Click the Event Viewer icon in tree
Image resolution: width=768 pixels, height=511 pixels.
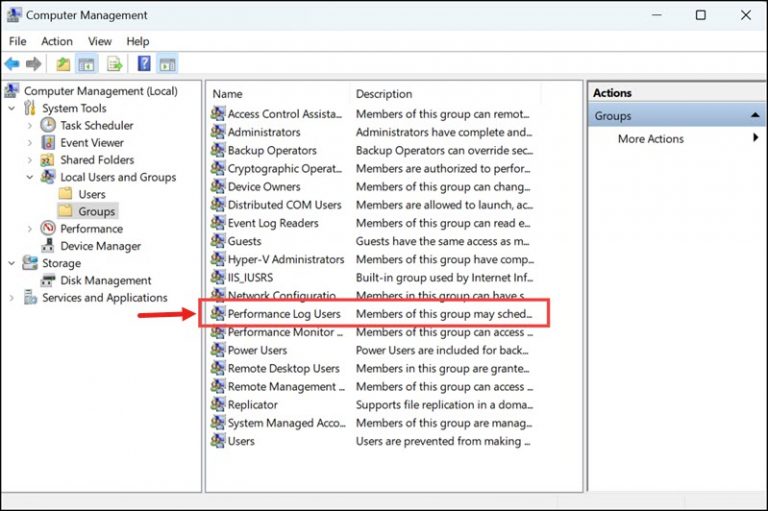coord(48,143)
